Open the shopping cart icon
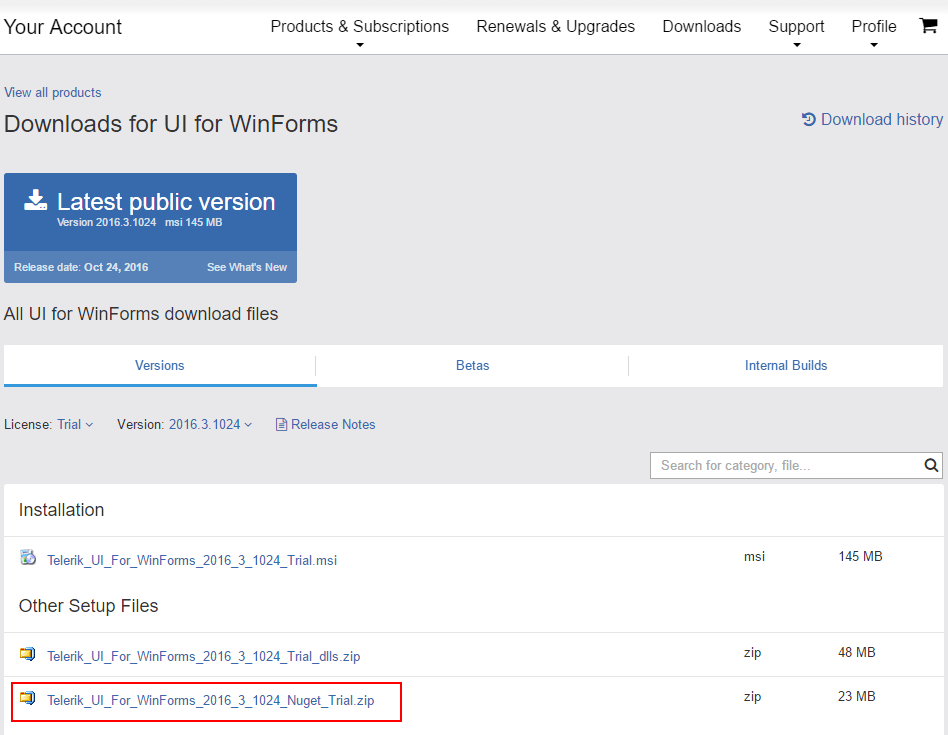 (x=928, y=25)
